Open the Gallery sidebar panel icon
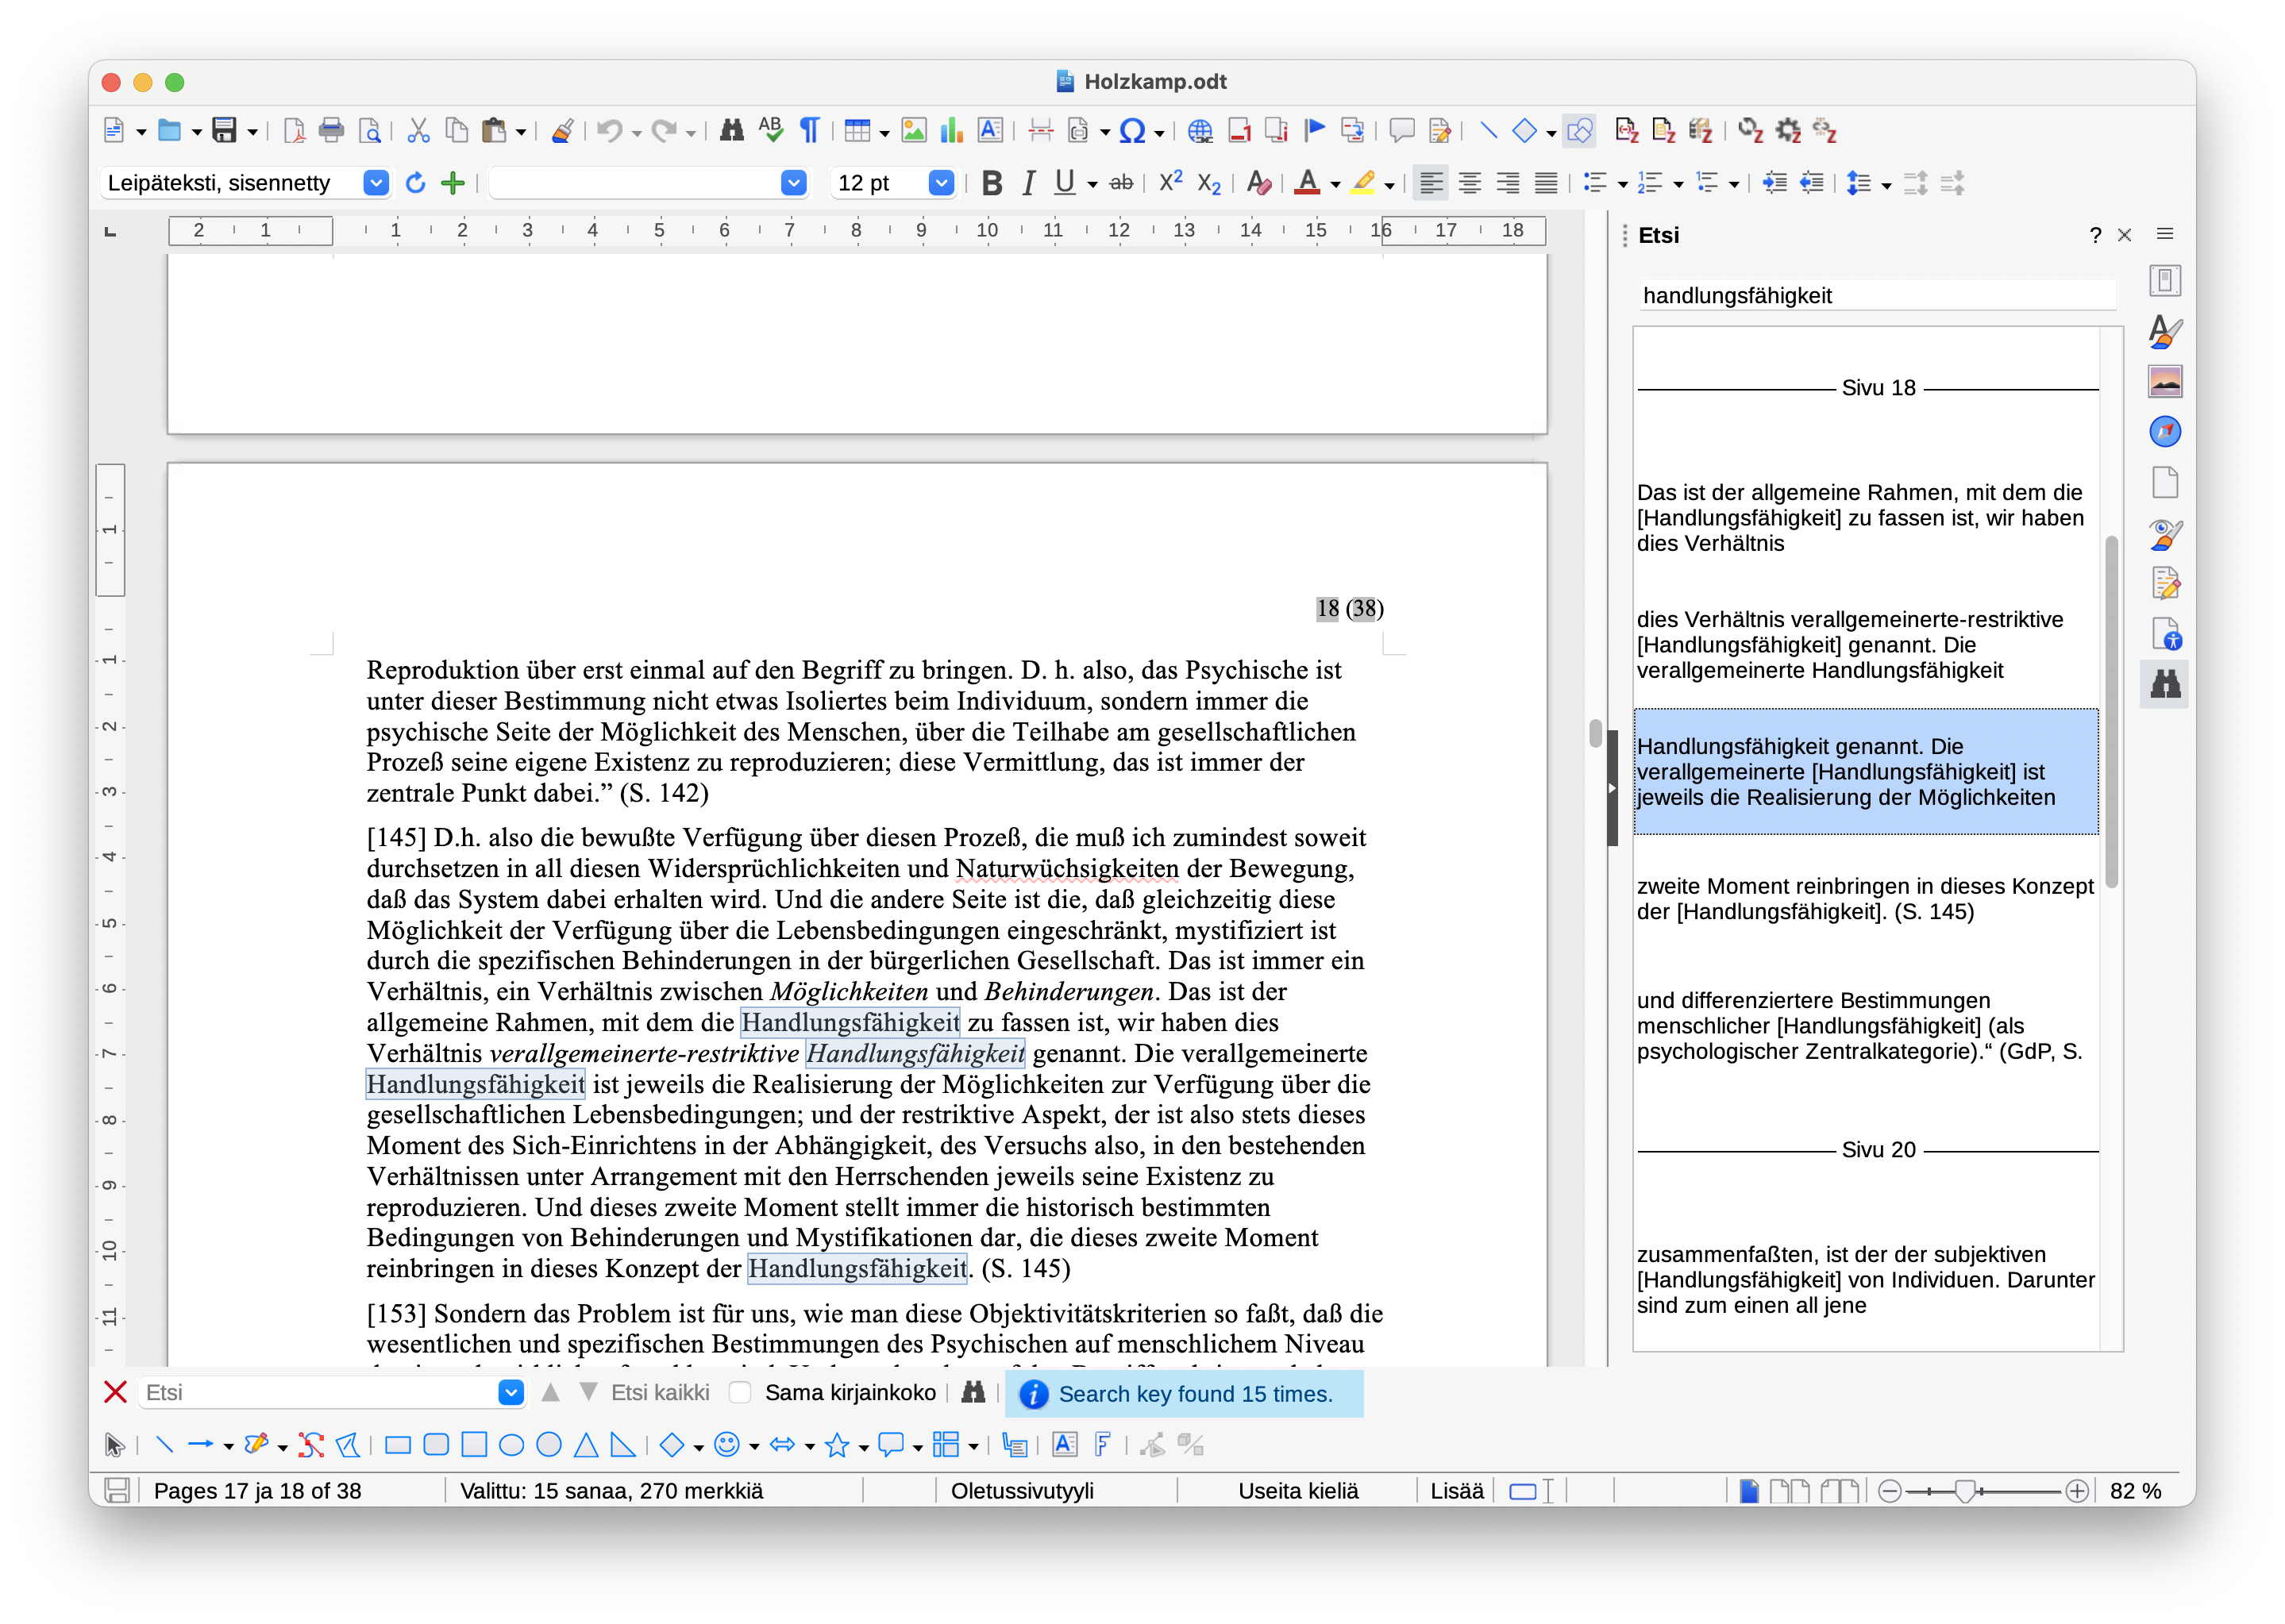The width and height of the screenshot is (2285, 1624). pyautogui.click(x=2164, y=381)
